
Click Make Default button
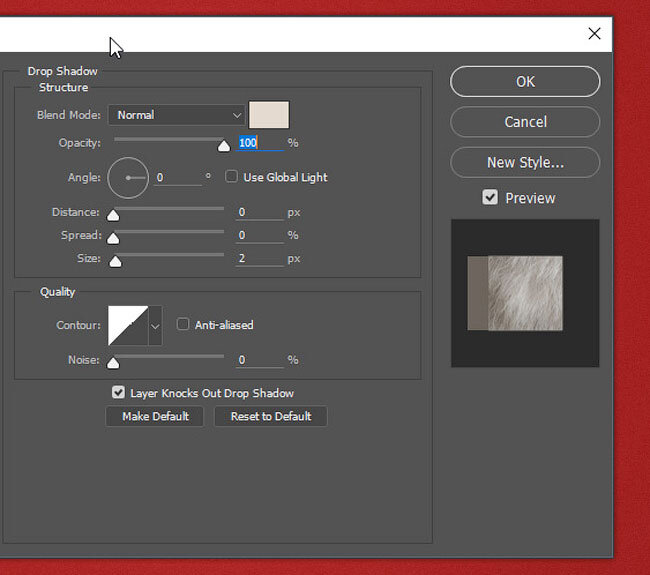(155, 416)
